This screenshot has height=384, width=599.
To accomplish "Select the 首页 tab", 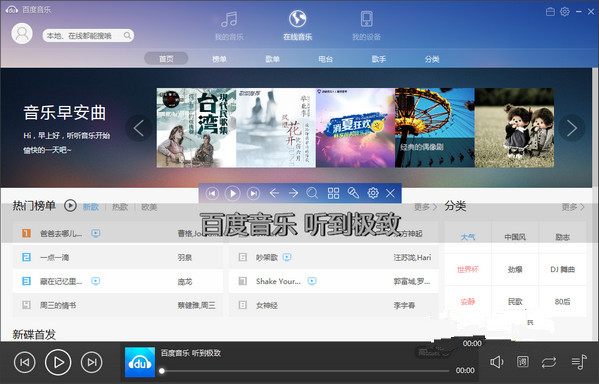I will pyautogui.click(x=166, y=59).
